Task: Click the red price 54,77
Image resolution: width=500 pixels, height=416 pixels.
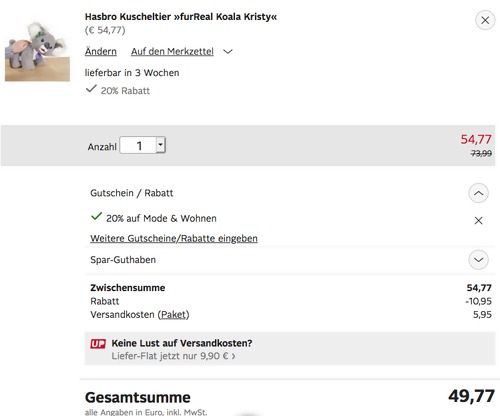Action: 476,139
